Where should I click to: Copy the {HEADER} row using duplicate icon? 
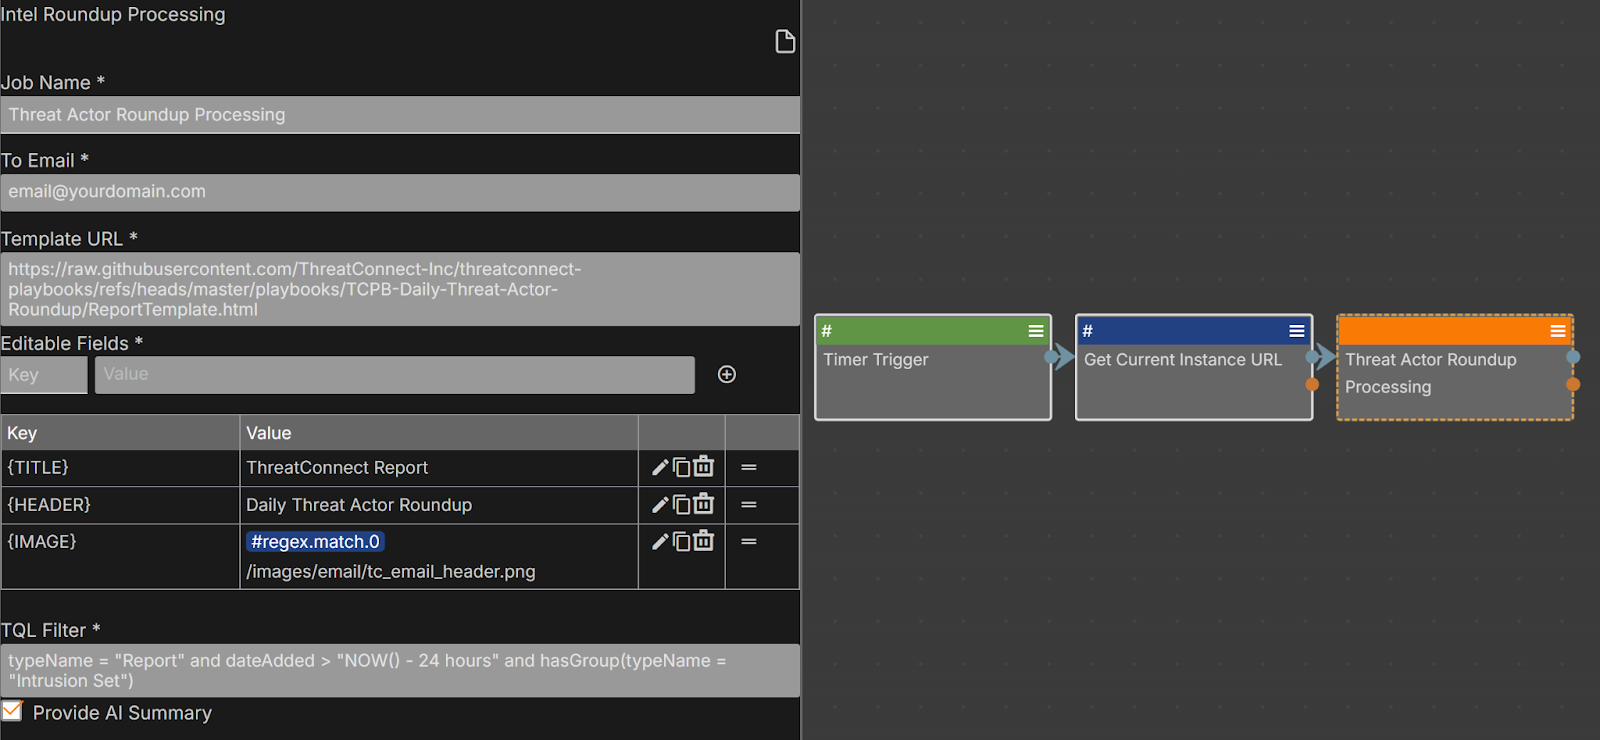(x=681, y=505)
